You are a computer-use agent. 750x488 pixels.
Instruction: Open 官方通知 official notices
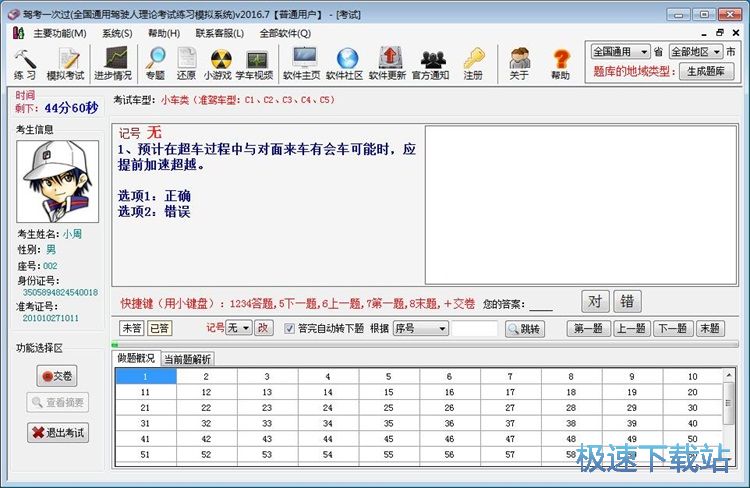click(x=430, y=64)
